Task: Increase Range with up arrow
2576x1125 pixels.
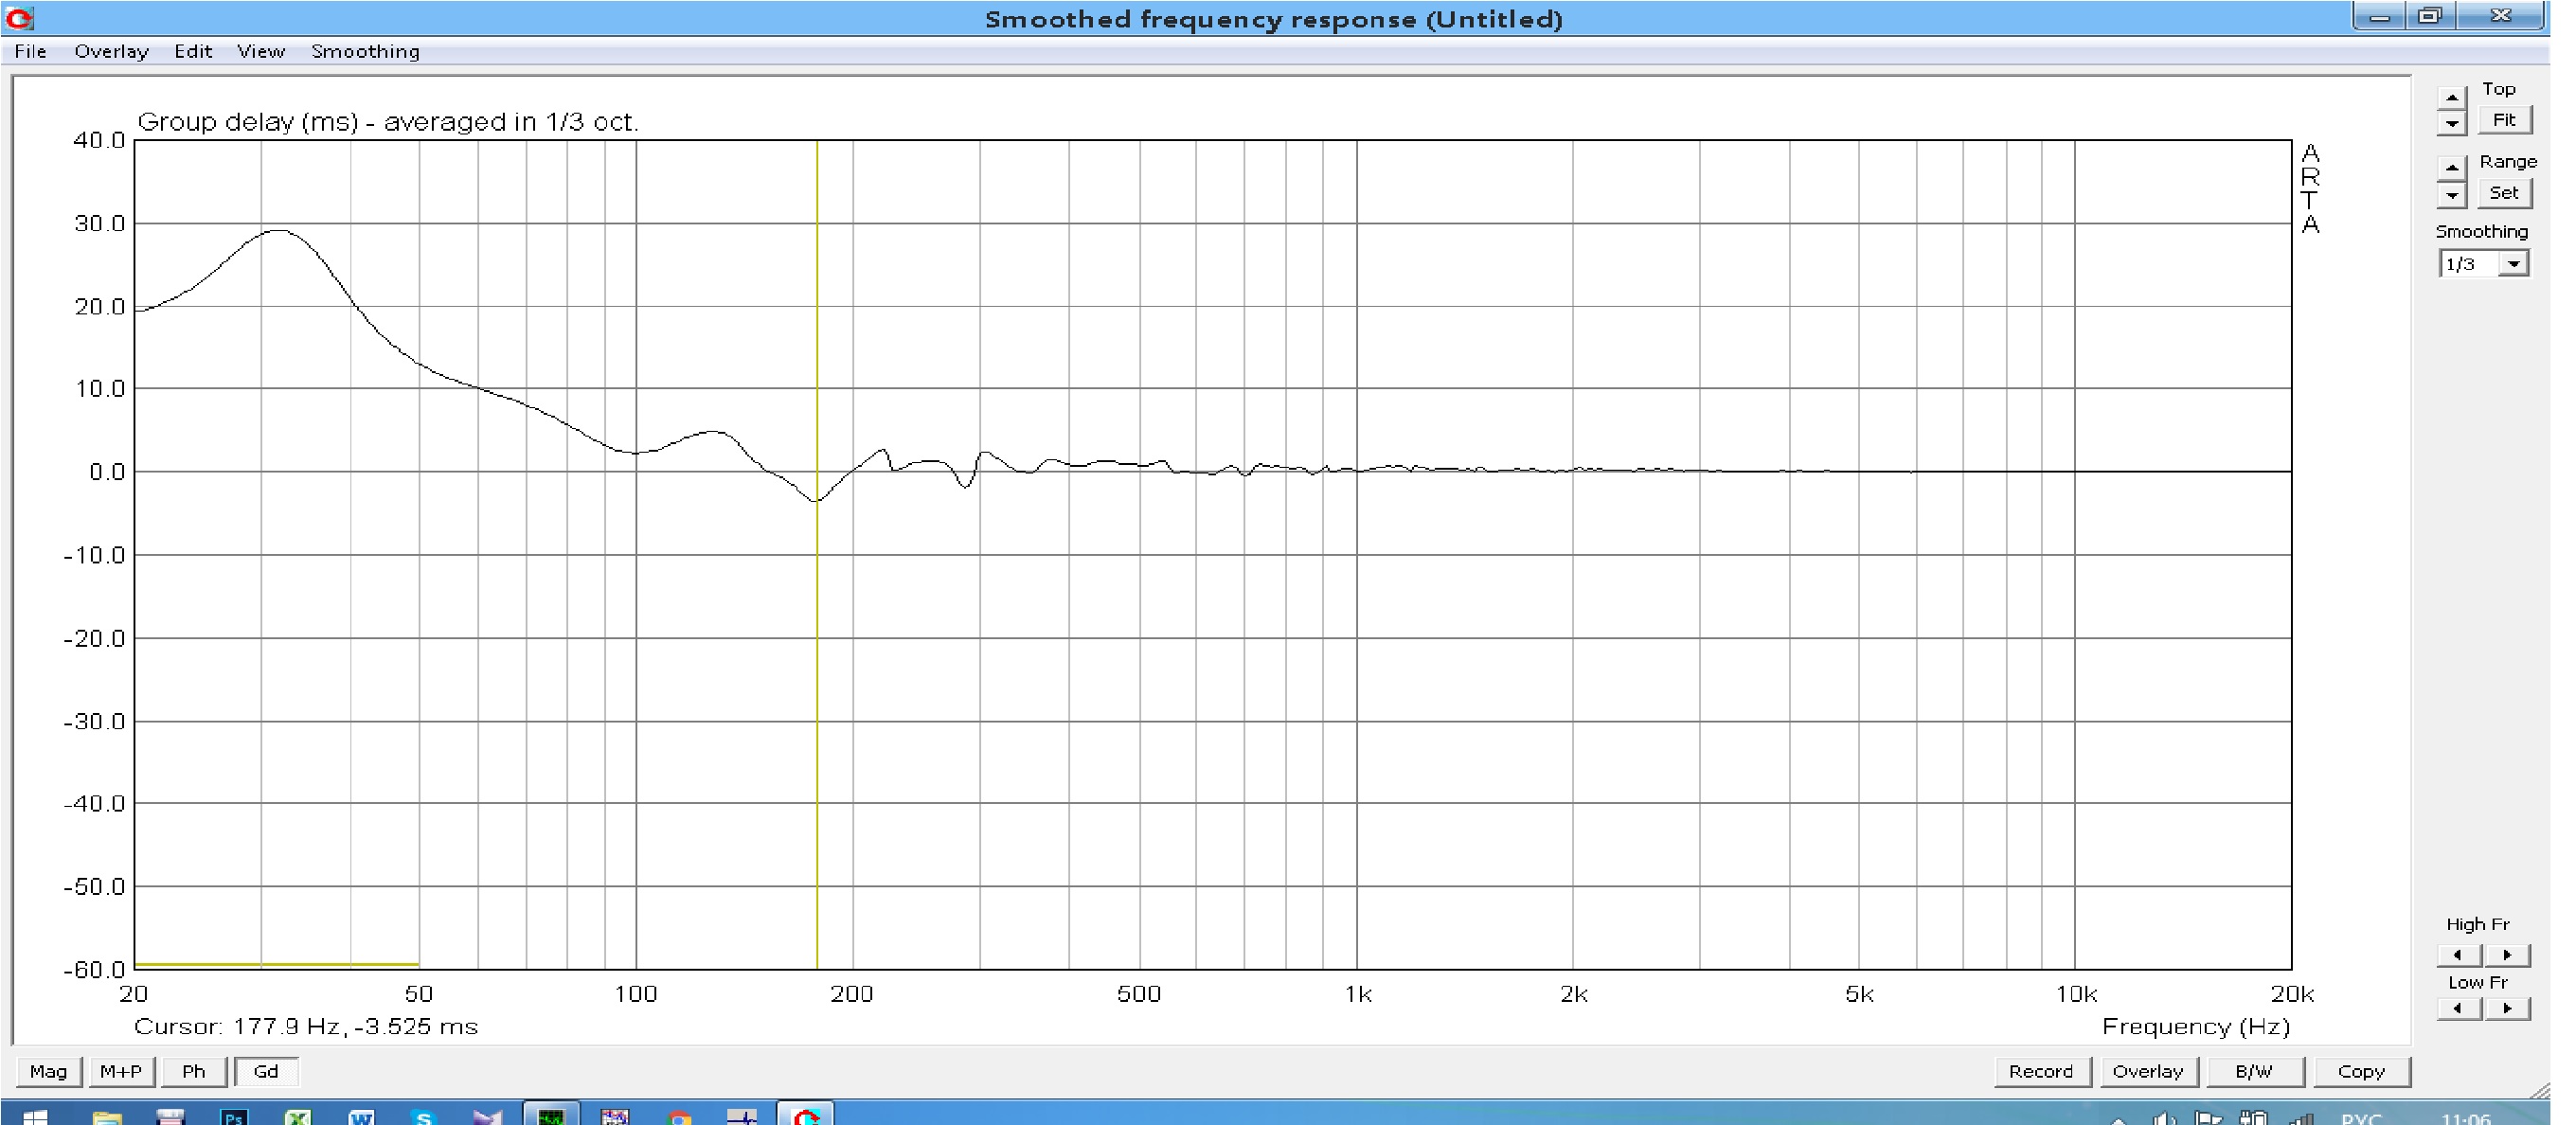Action: click(x=2451, y=166)
